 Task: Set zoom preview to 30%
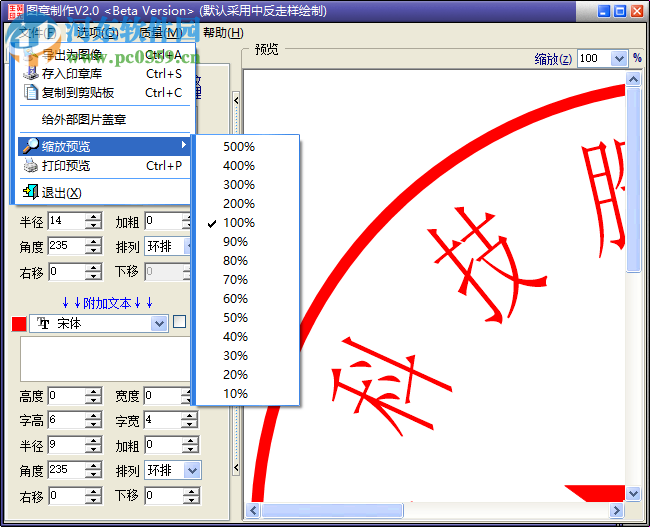coord(247,355)
